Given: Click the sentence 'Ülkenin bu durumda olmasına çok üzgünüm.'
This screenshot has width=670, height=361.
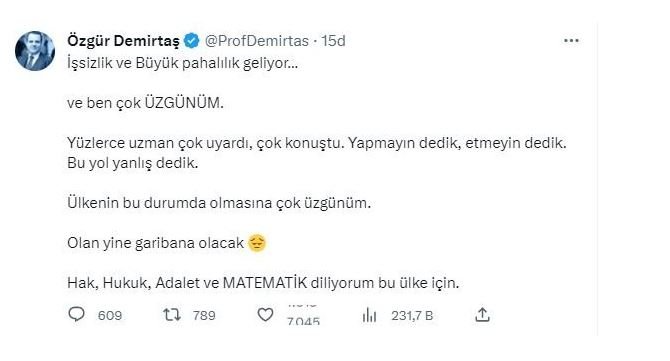Looking at the screenshot, I should pyautogui.click(x=219, y=203).
